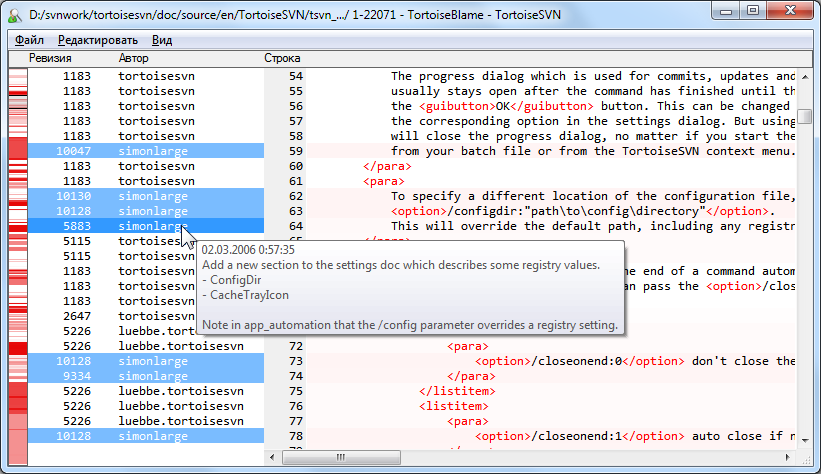Click horizontal scrollbar right arrow

coord(787,458)
